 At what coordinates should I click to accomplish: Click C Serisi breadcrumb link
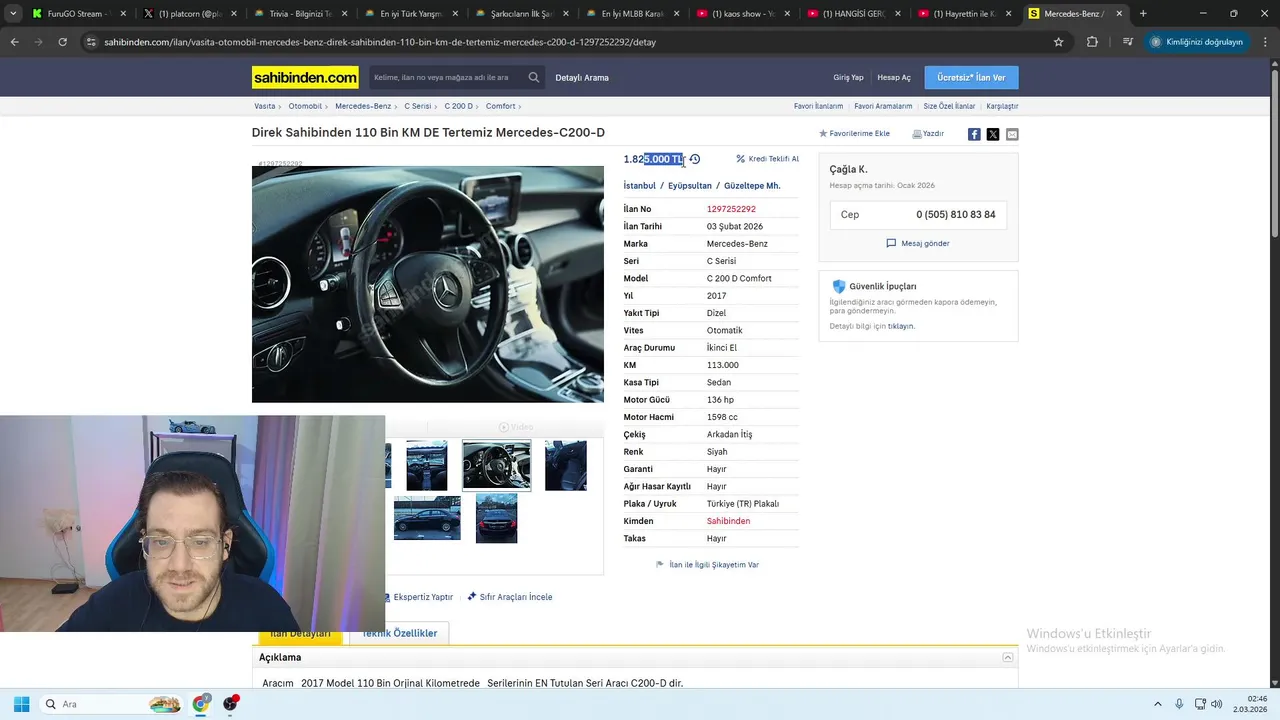click(x=418, y=106)
